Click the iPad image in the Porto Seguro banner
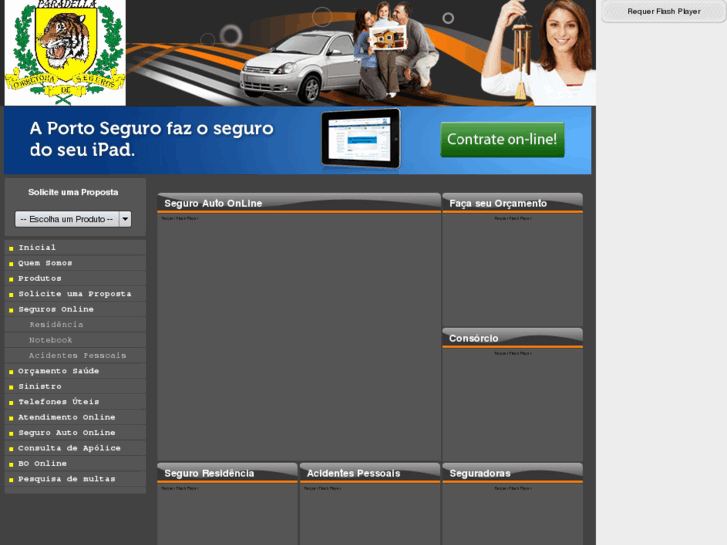The height and width of the screenshot is (545, 727). pos(361,139)
